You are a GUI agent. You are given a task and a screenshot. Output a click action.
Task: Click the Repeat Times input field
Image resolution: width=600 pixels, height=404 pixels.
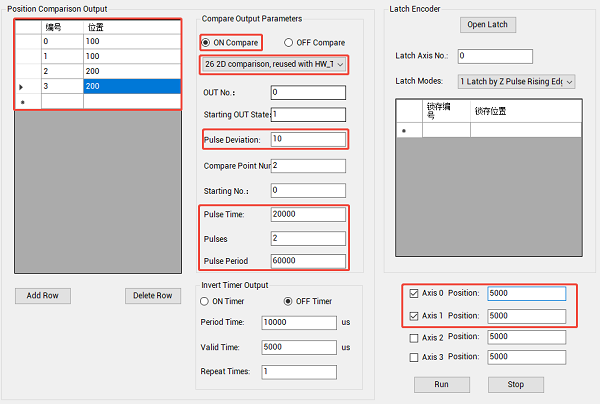[299, 371]
